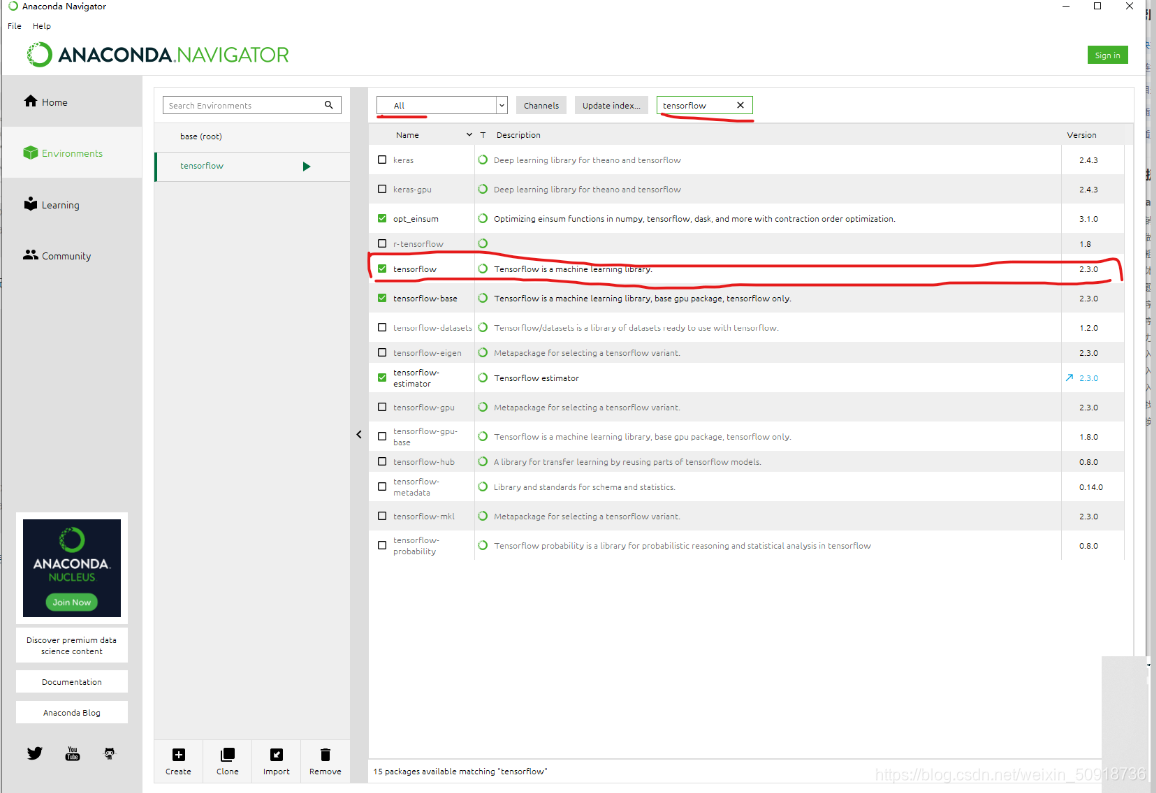Check the tensorflow-hub checkbox

click(382, 461)
